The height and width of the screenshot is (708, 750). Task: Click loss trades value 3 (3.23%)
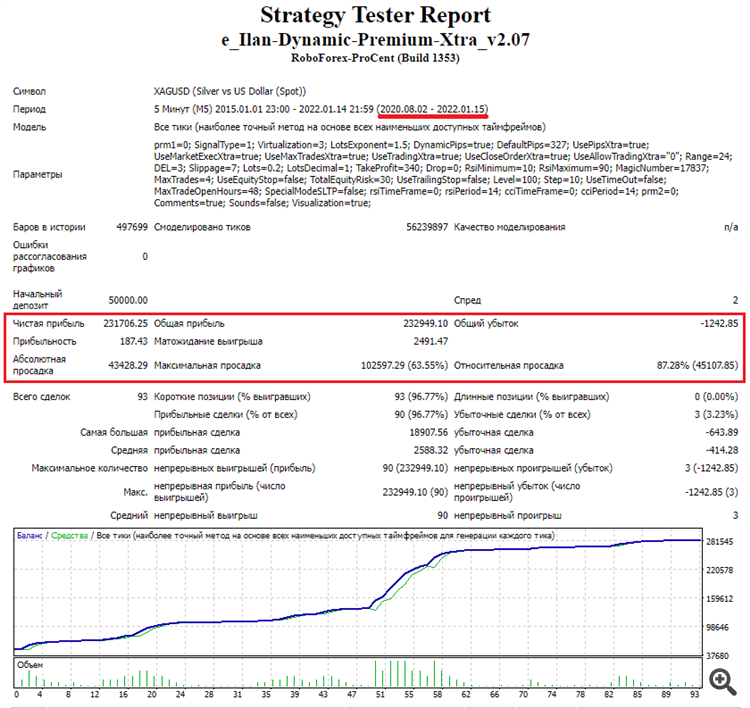tap(717, 414)
